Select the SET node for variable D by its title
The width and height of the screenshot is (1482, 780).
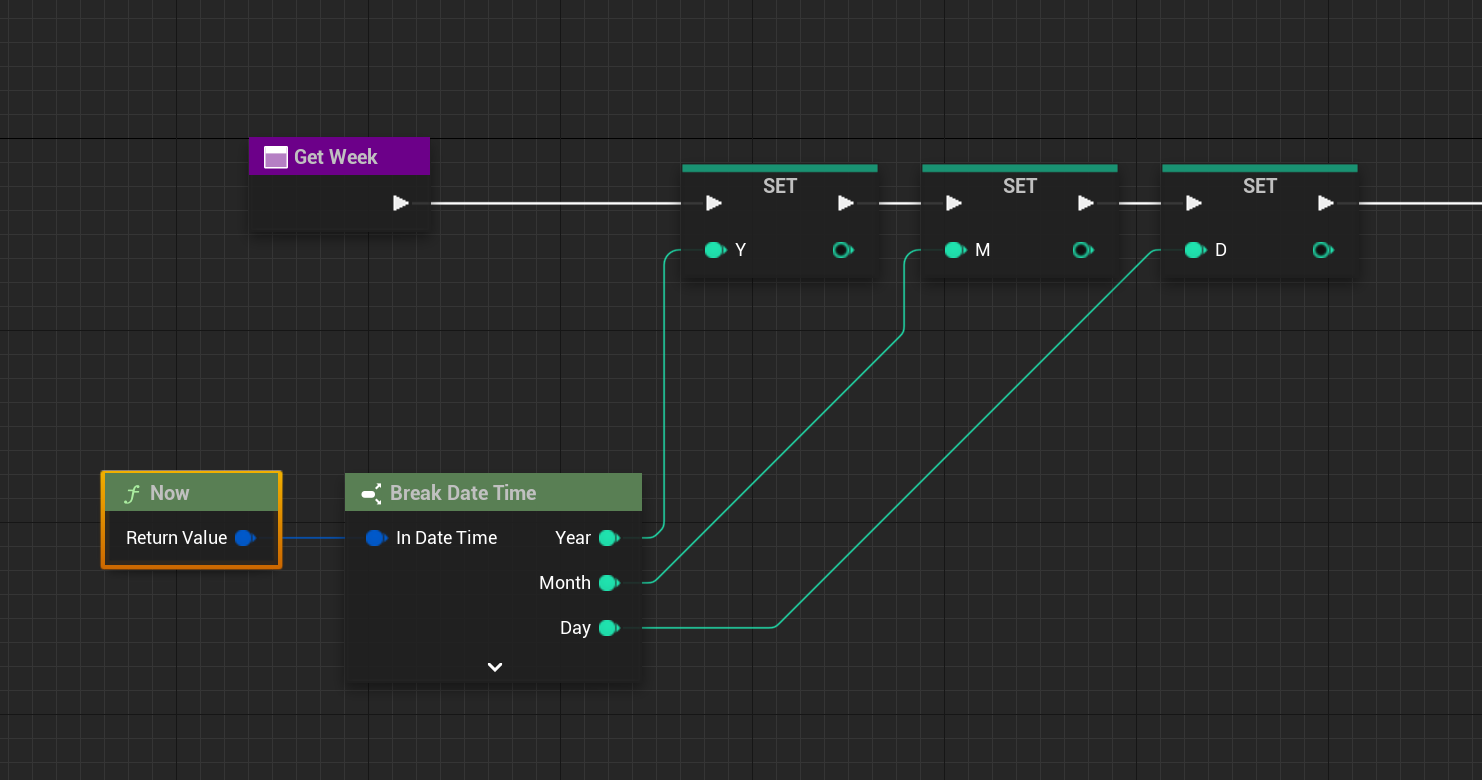click(x=1260, y=186)
